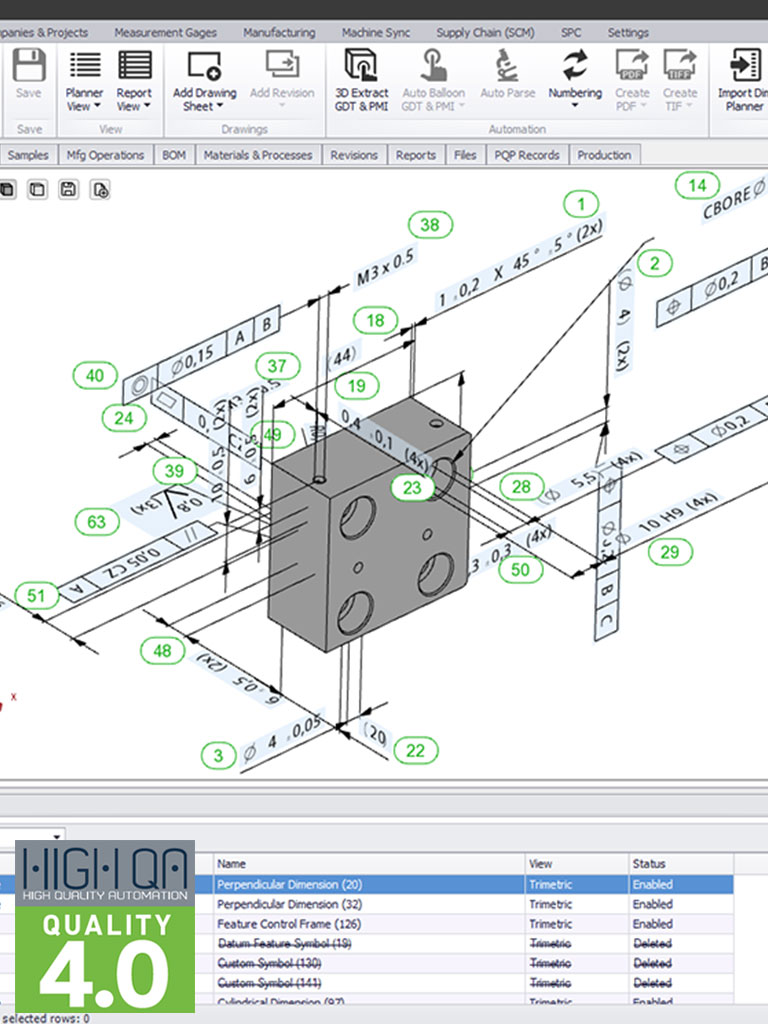
Task: Click the Name column header
Action: click(x=232, y=864)
